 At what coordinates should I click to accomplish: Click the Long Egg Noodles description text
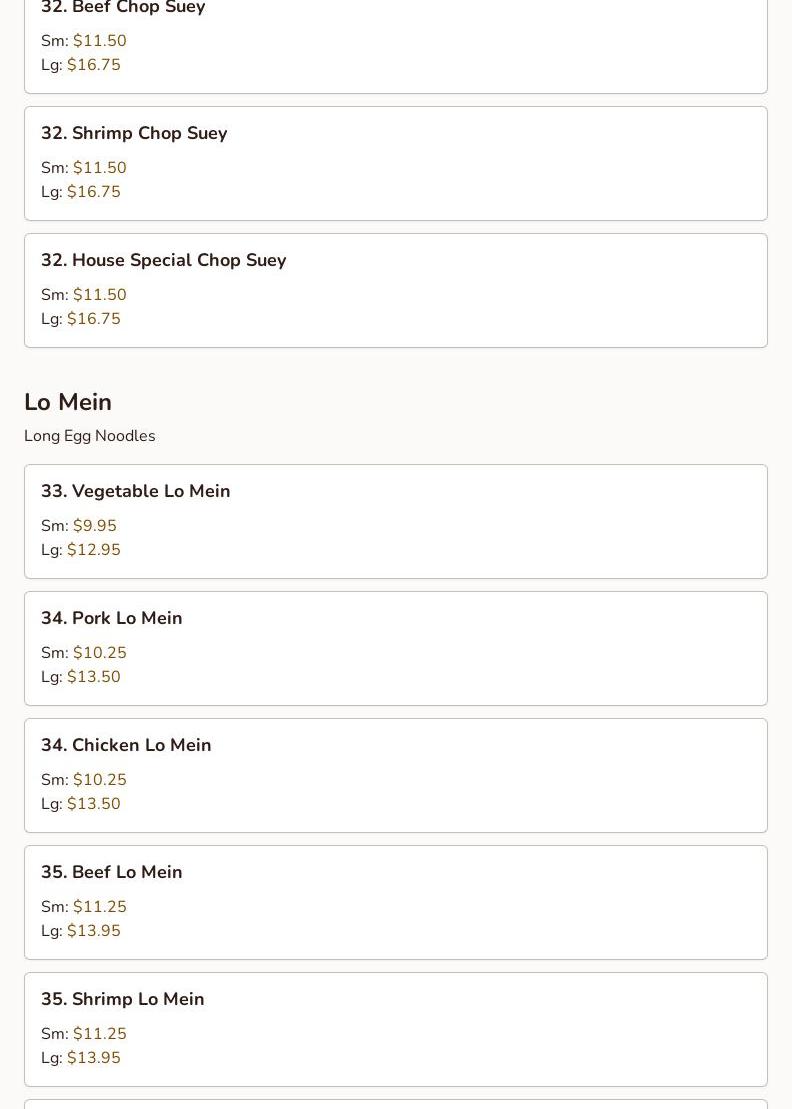pyautogui.click(x=90, y=436)
